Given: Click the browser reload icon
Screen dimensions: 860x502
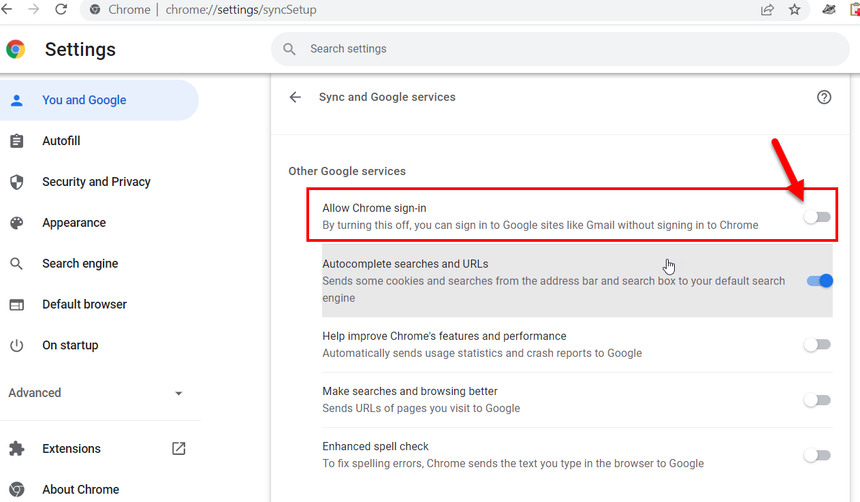Looking at the screenshot, I should pyautogui.click(x=61, y=10).
